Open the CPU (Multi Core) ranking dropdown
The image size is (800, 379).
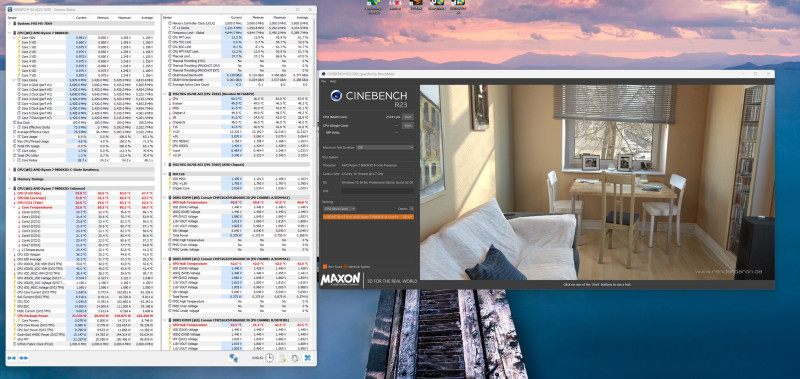pyautogui.click(x=339, y=209)
